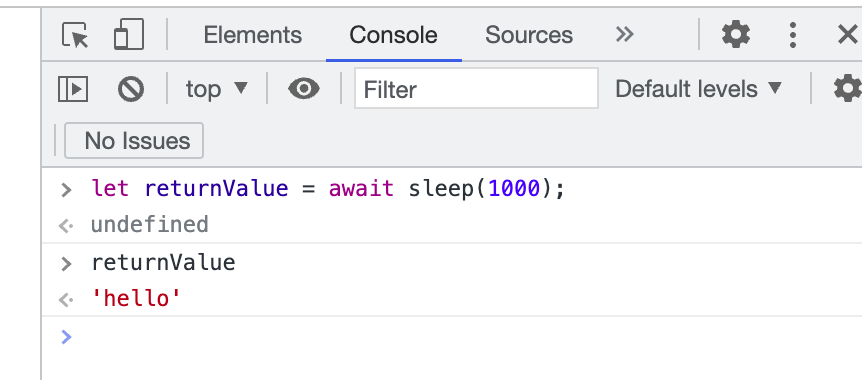
Task: Open console settings gear icon
Action: coord(847,89)
